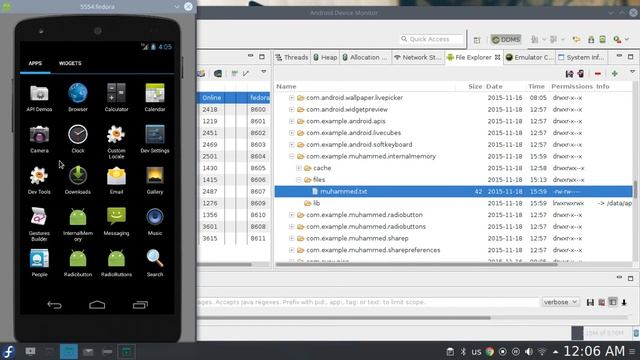Open the Downloads app
The height and width of the screenshot is (360, 640).
[x=78, y=180]
